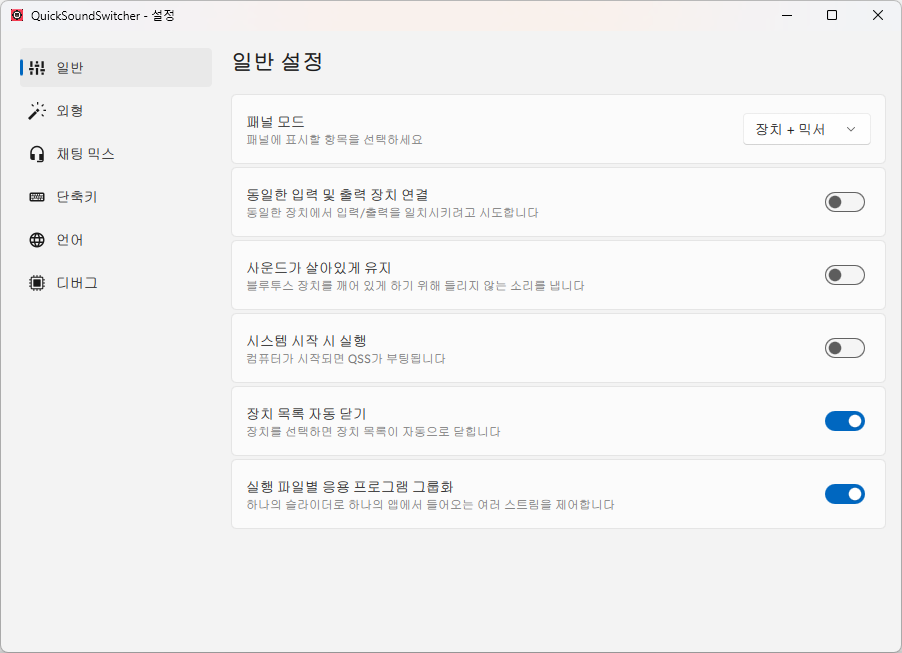Click the chevron arrow in the 패널 모드 combo box
This screenshot has width=902, height=653.
pos(851,129)
